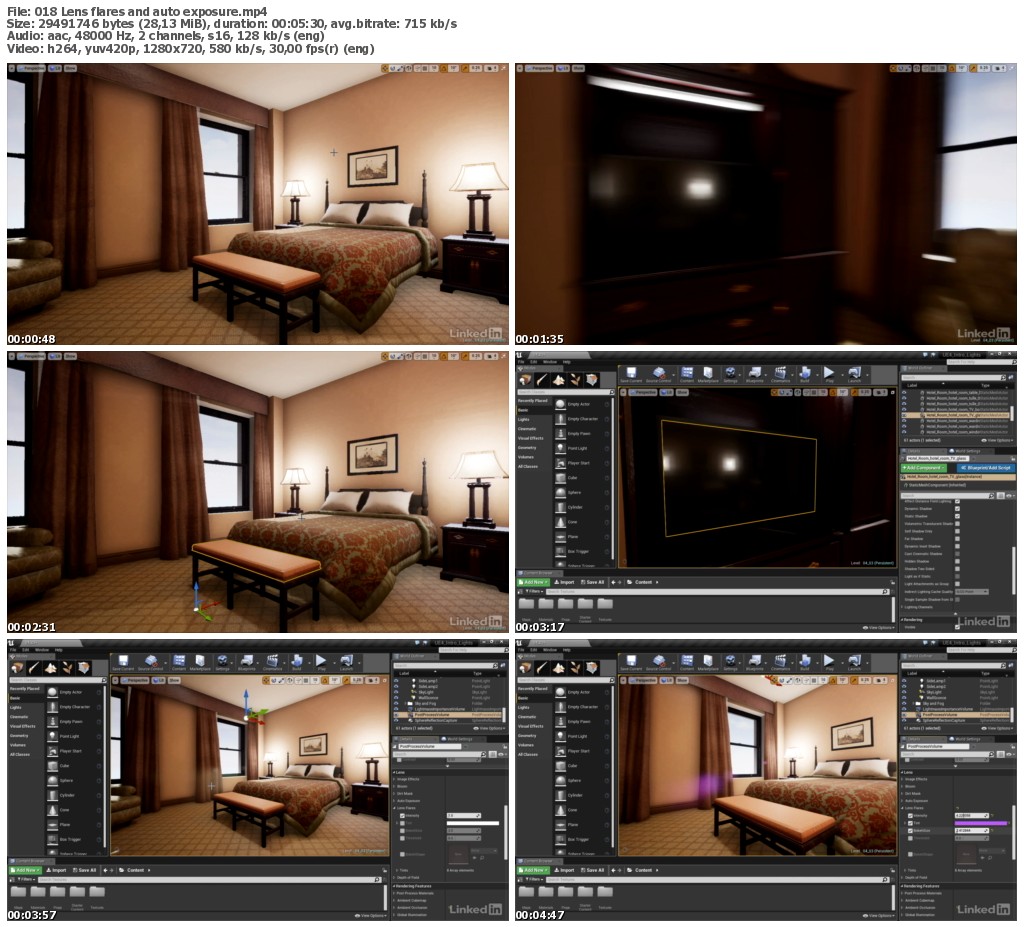Pick Point Light icon in 00:03:17 frame
The height and width of the screenshot is (927, 1024).
click(560, 448)
